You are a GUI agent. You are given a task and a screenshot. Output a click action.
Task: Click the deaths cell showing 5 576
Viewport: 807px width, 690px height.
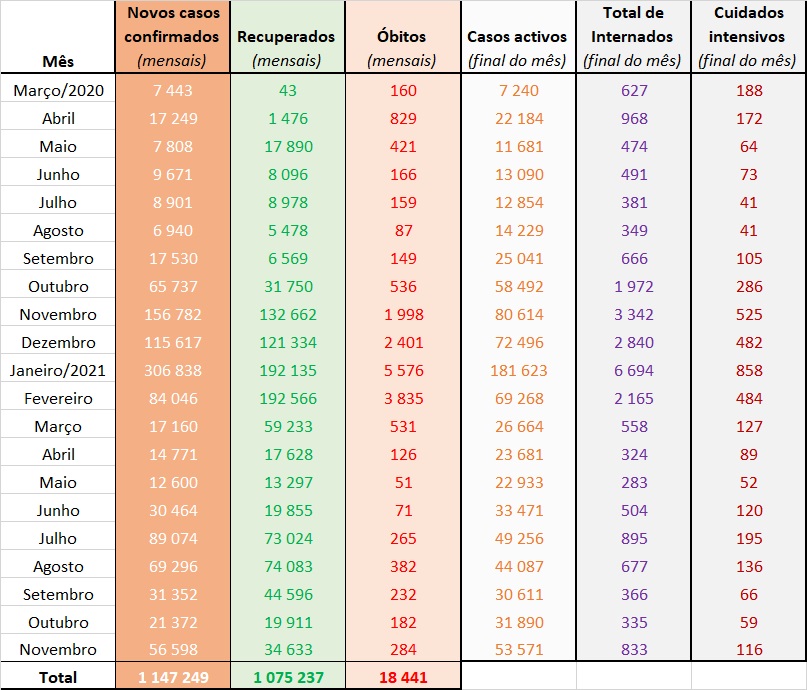[x=401, y=370]
